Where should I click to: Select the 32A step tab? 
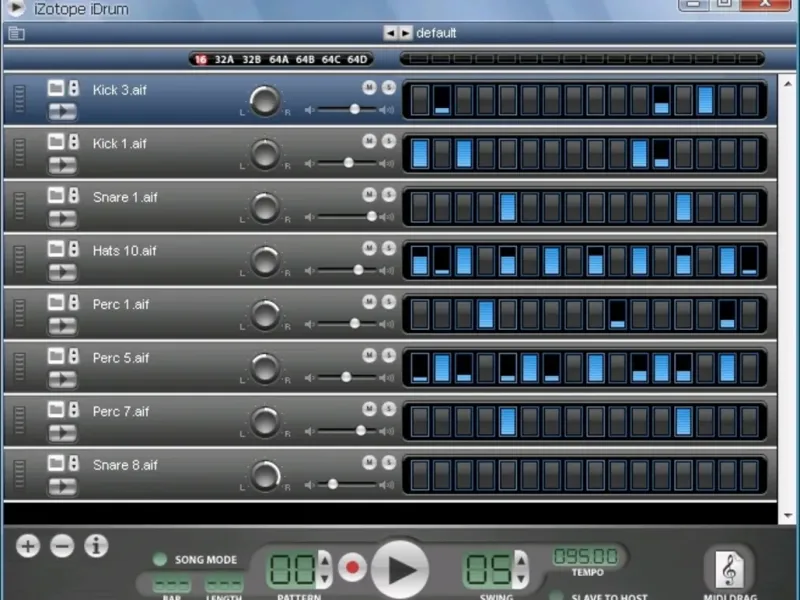click(224, 60)
